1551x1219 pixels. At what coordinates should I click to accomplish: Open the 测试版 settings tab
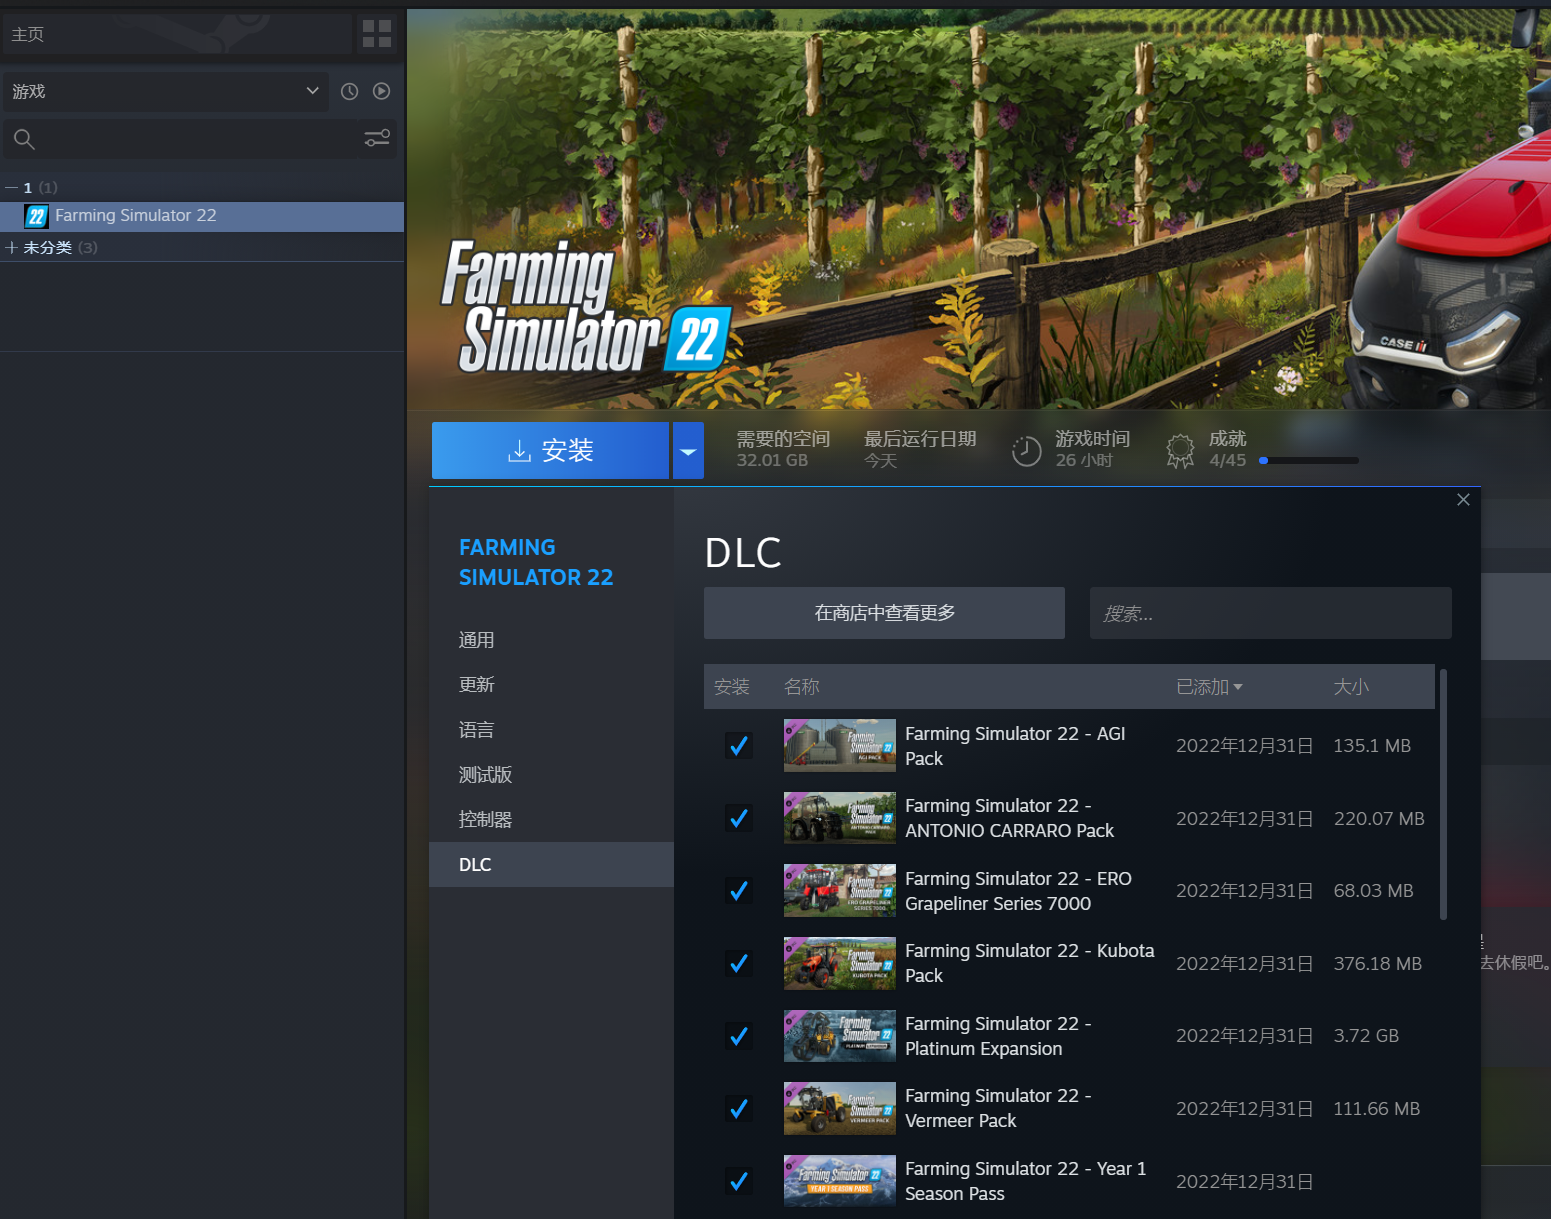[551, 775]
